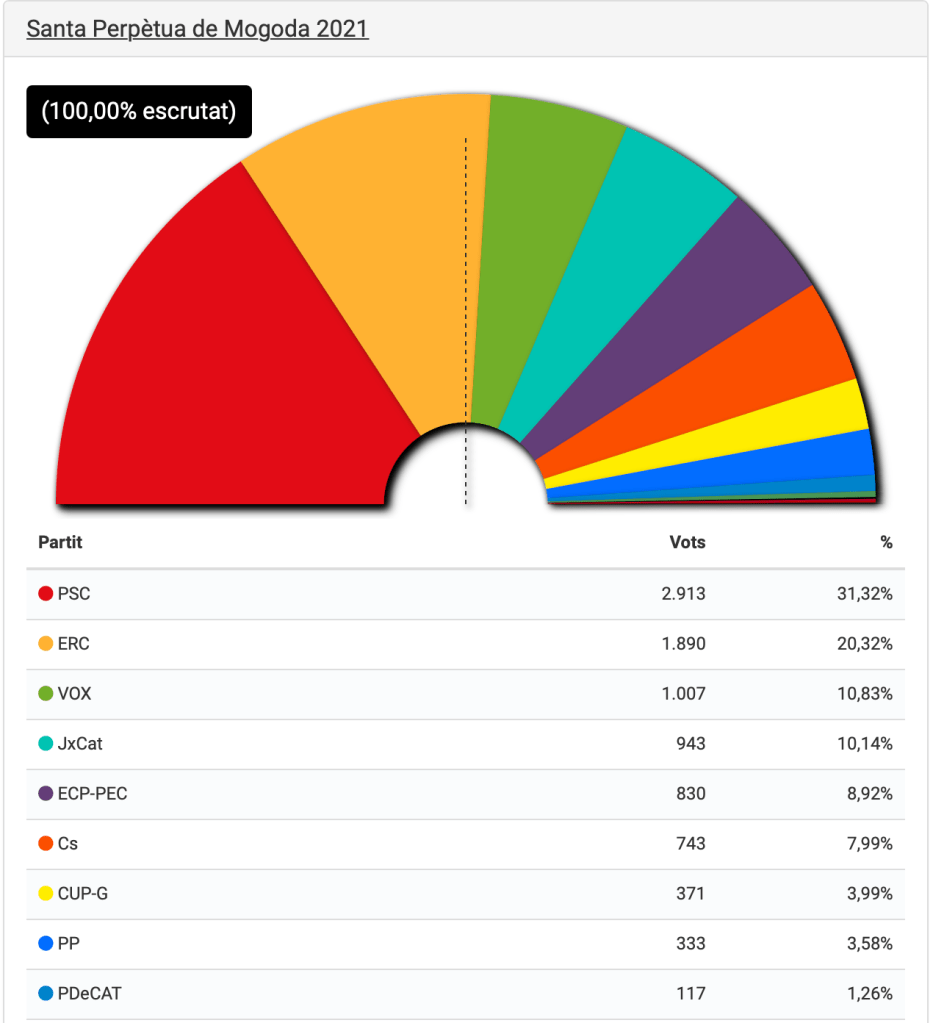Click the PSC 2.913 votes cell
This screenshot has height=1023, width=933.
(683, 594)
